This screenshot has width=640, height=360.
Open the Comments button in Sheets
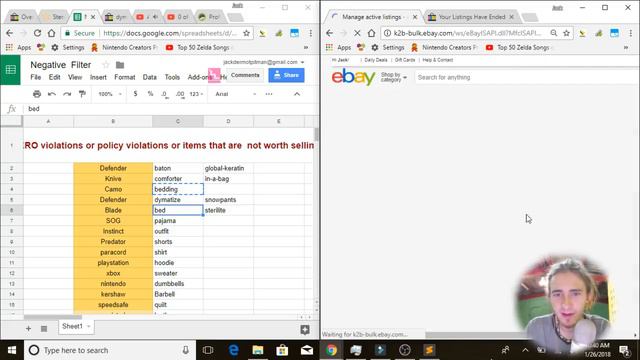[x=245, y=75]
